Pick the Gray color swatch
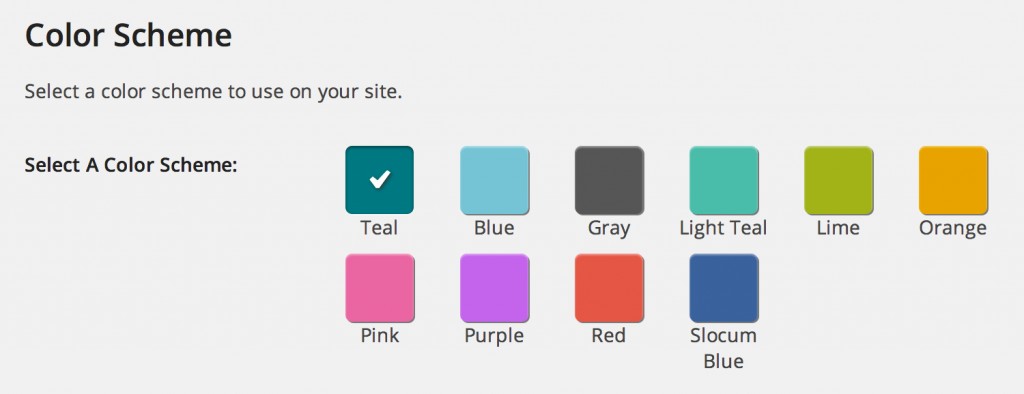 pos(609,180)
